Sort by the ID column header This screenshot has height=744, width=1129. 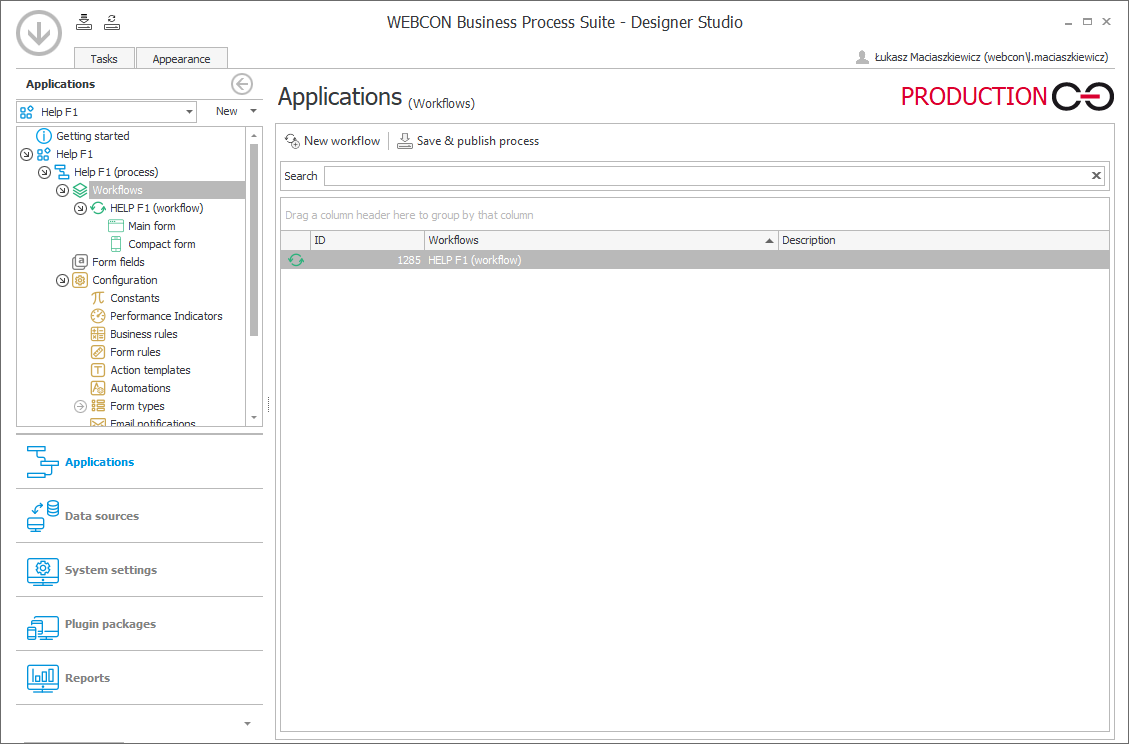(x=367, y=240)
